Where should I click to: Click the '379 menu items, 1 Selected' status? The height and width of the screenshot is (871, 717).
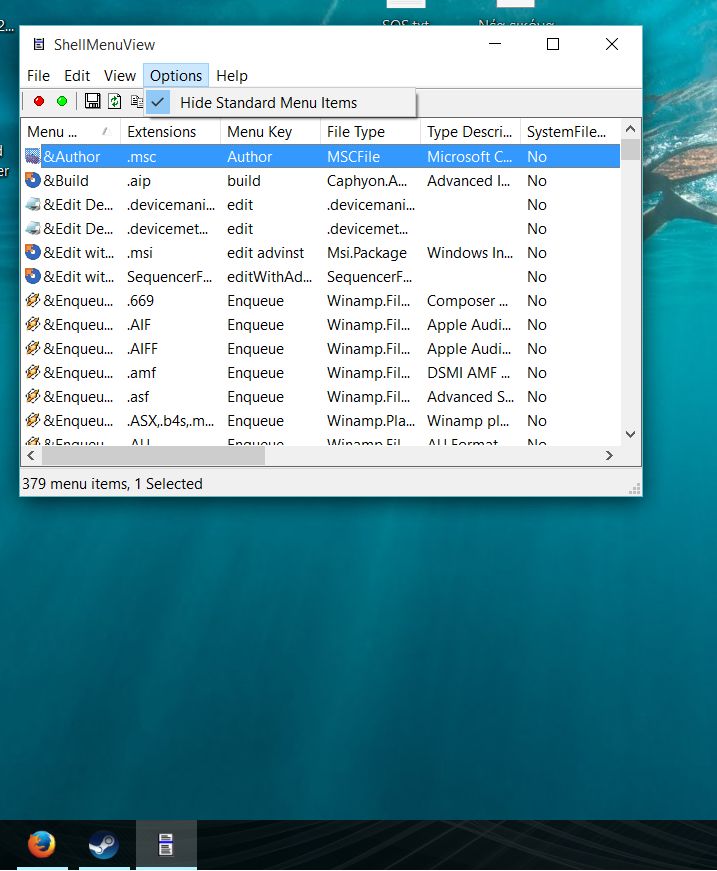(112, 484)
